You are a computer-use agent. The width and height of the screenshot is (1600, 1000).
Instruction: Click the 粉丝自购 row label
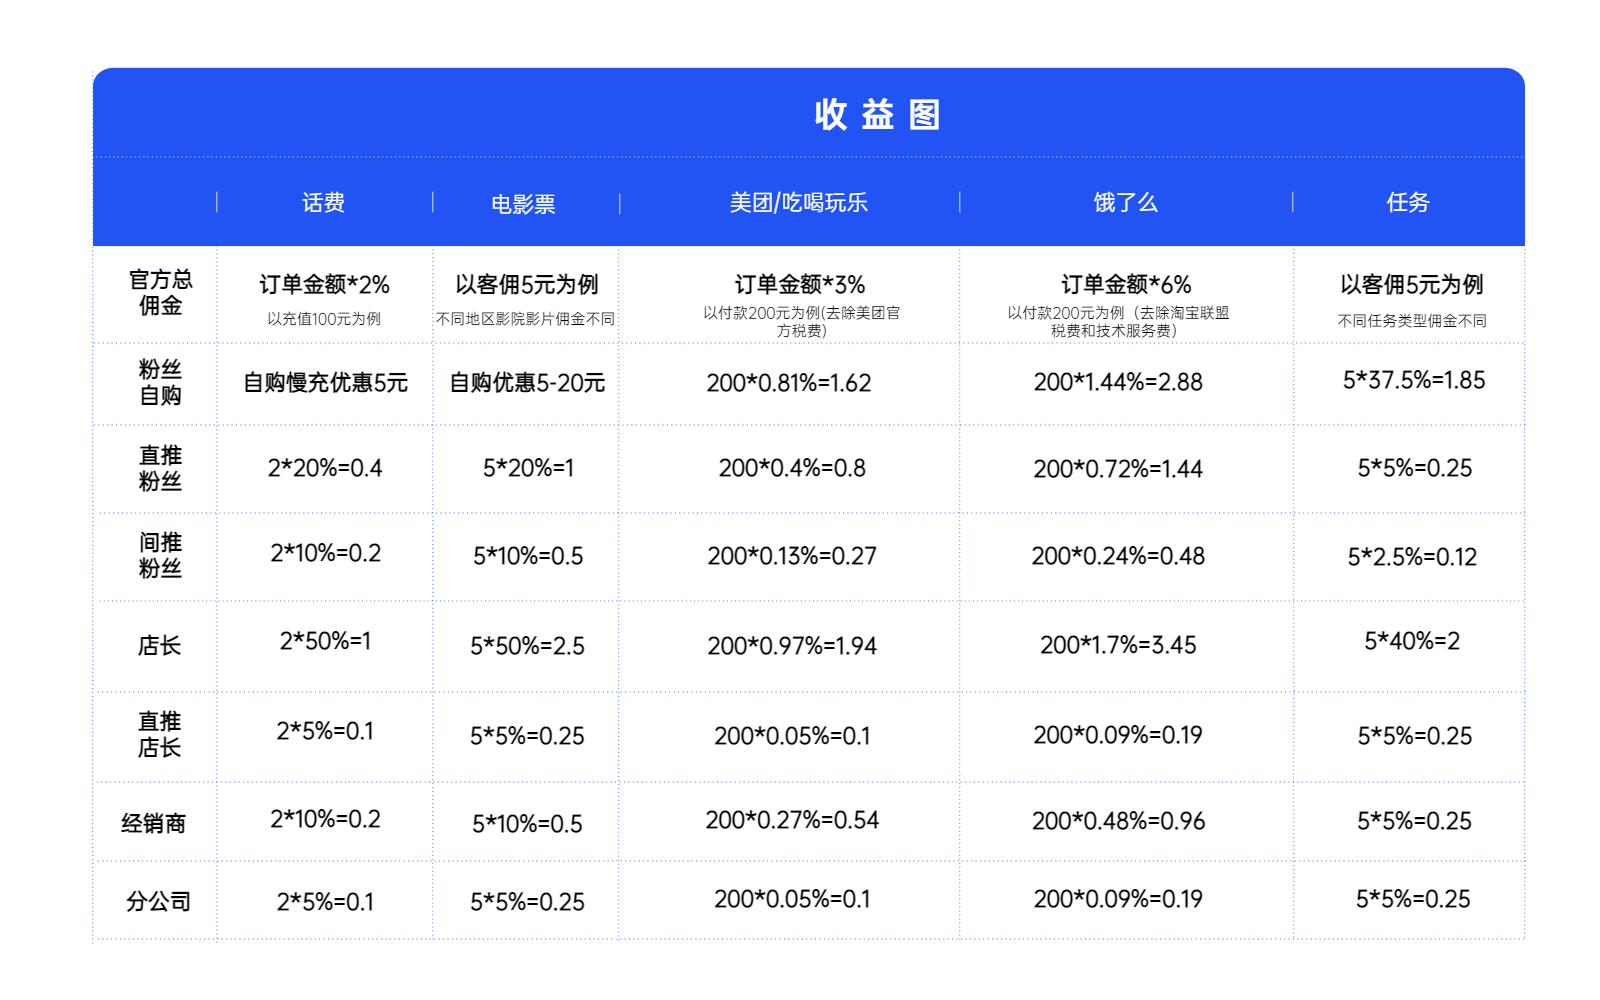160,382
